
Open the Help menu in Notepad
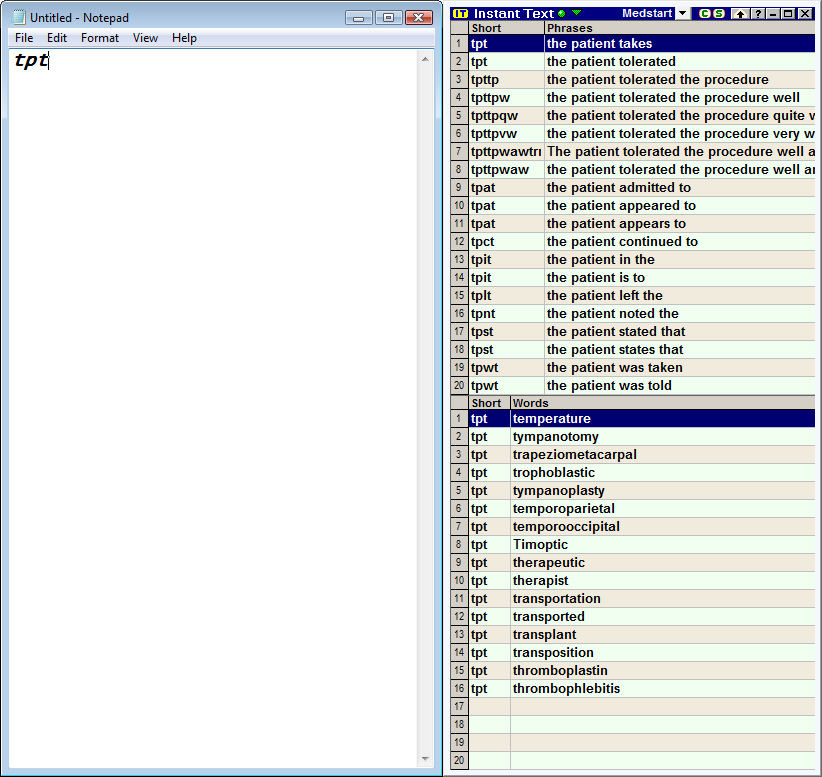coord(184,38)
